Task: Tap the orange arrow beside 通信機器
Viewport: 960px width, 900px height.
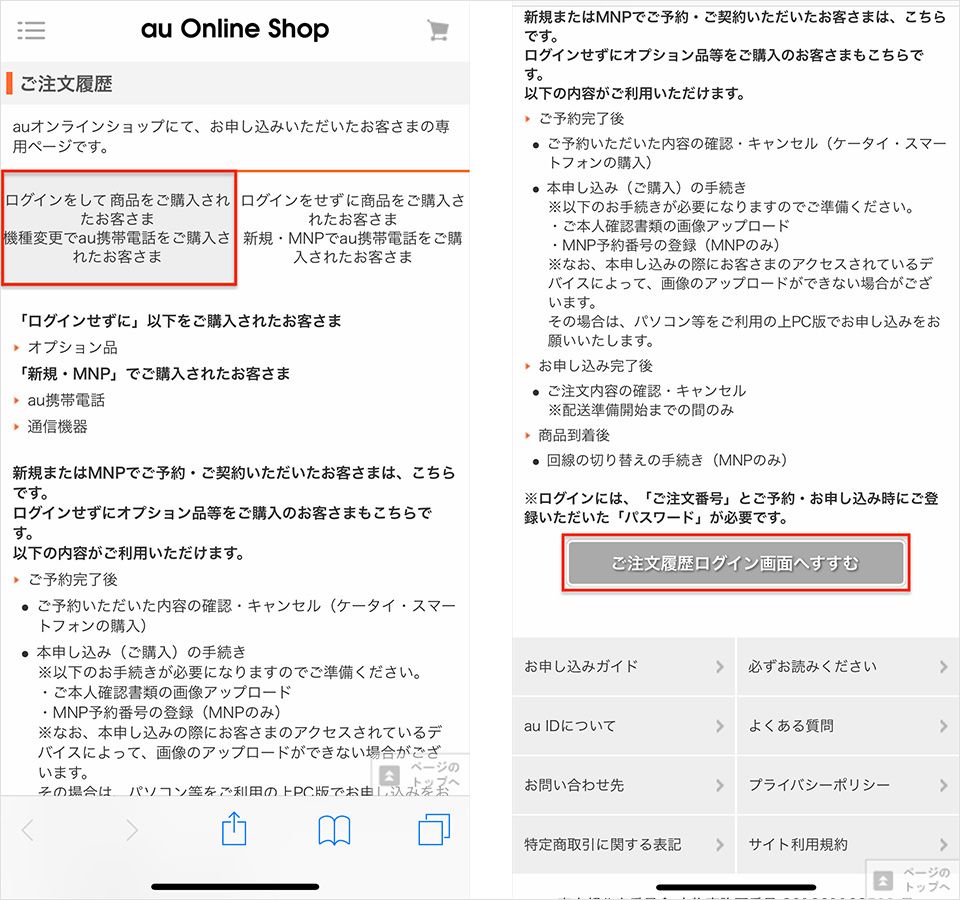Action: click(x=17, y=427)
